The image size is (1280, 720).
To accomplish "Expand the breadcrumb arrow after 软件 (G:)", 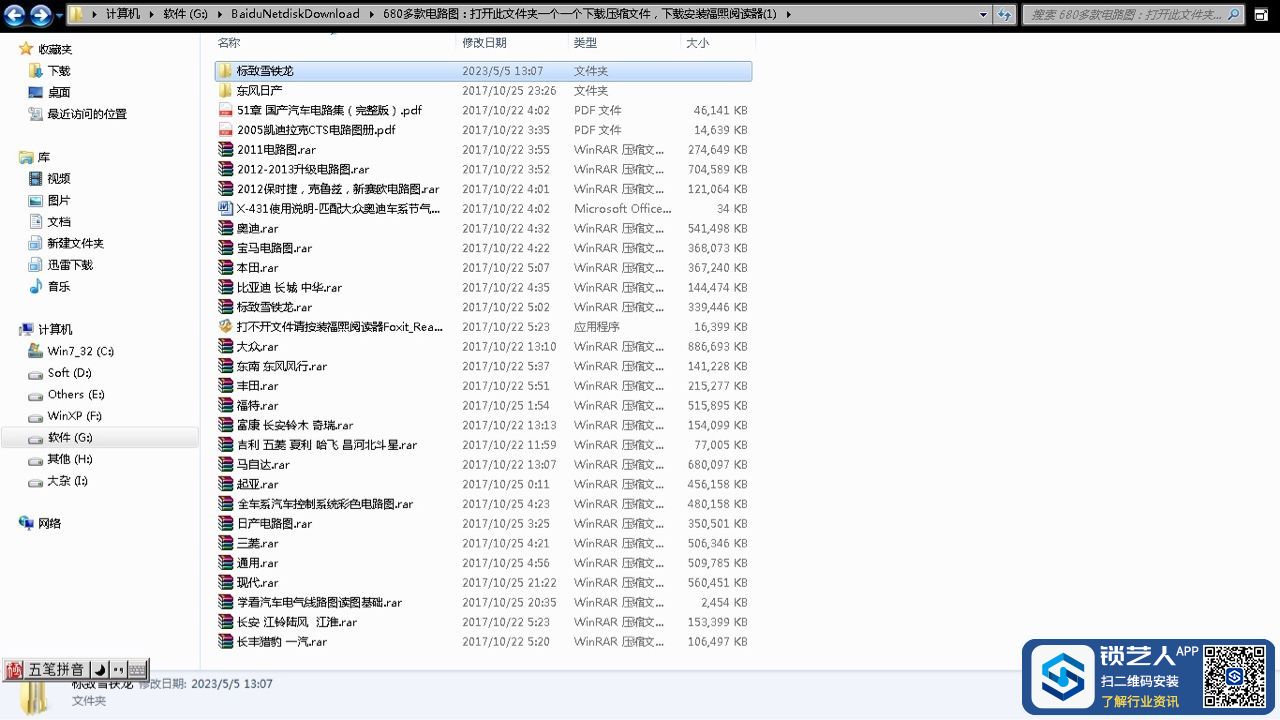I will click(x=220, y=14).
